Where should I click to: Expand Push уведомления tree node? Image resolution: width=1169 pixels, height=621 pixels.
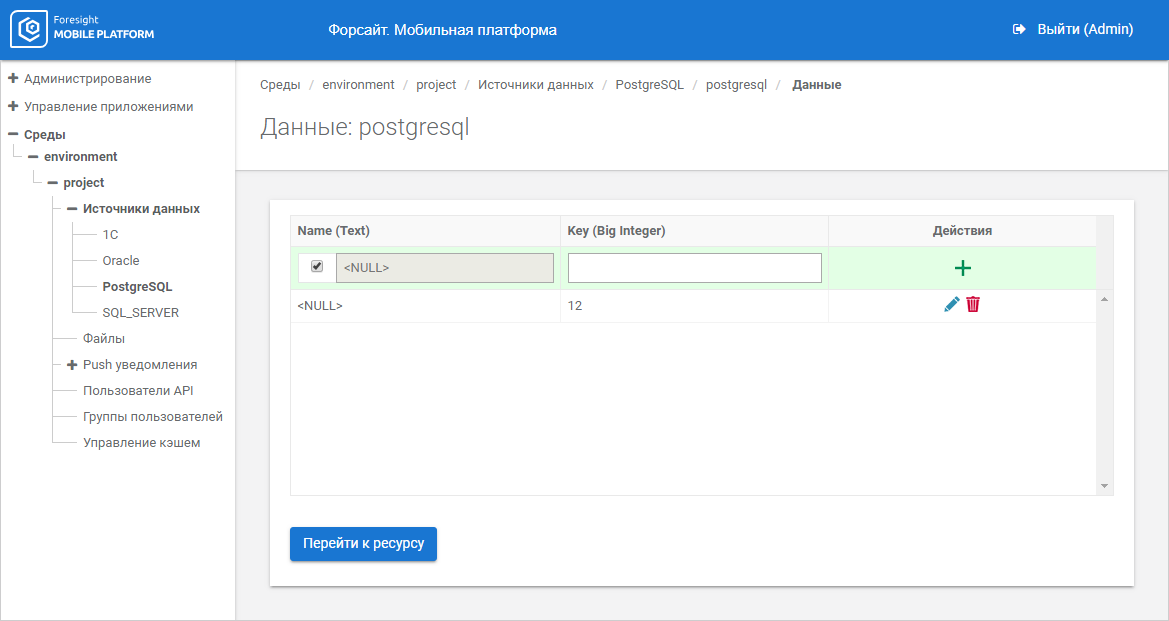click(x=72, y=365)
